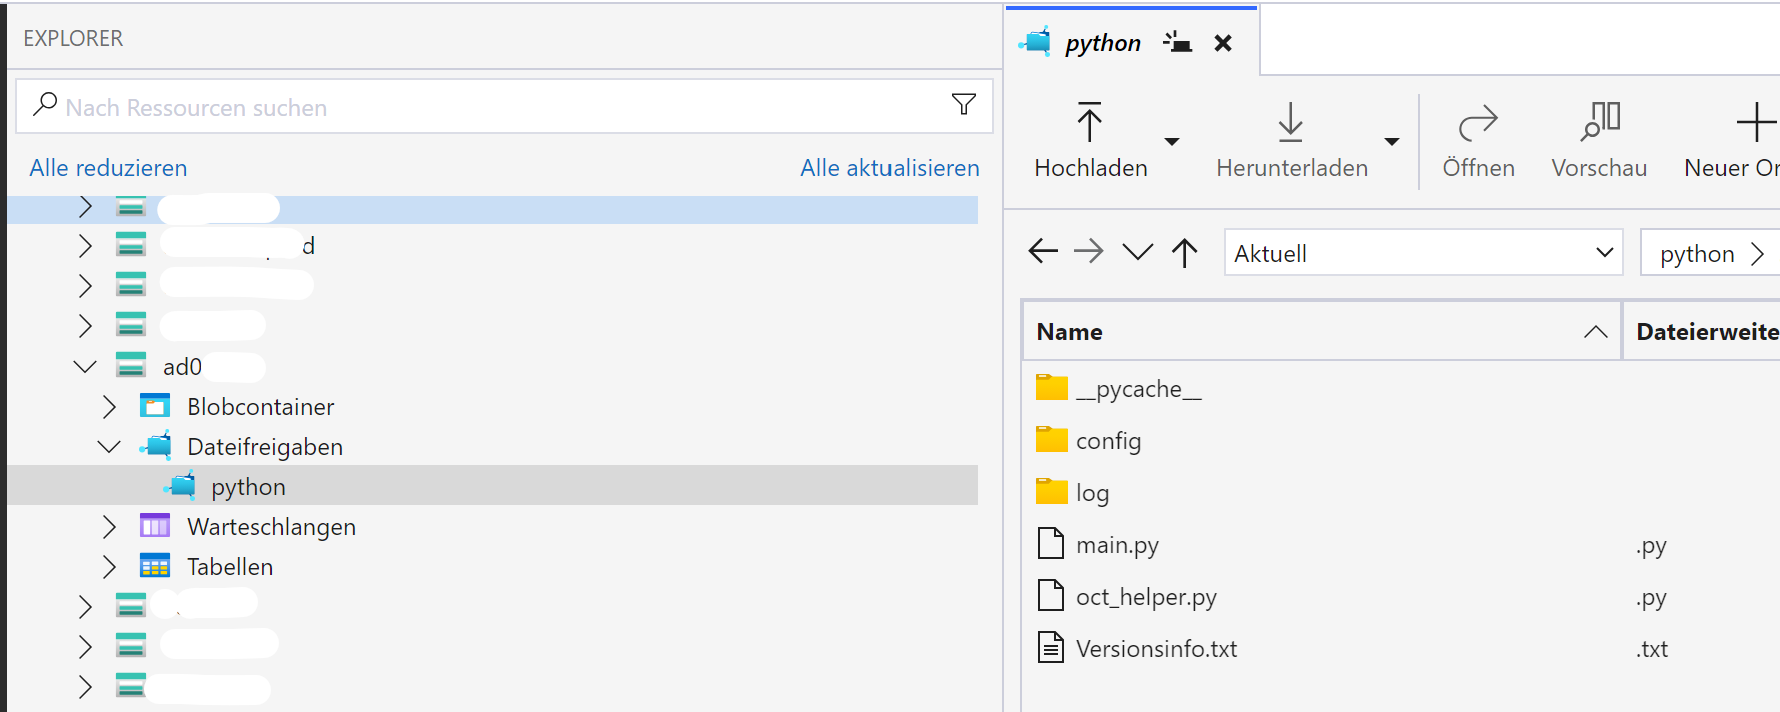This screenshot has height=712, width=1780.
Task: Sort by the Name column header
Action: click(x=1069, y=332)
